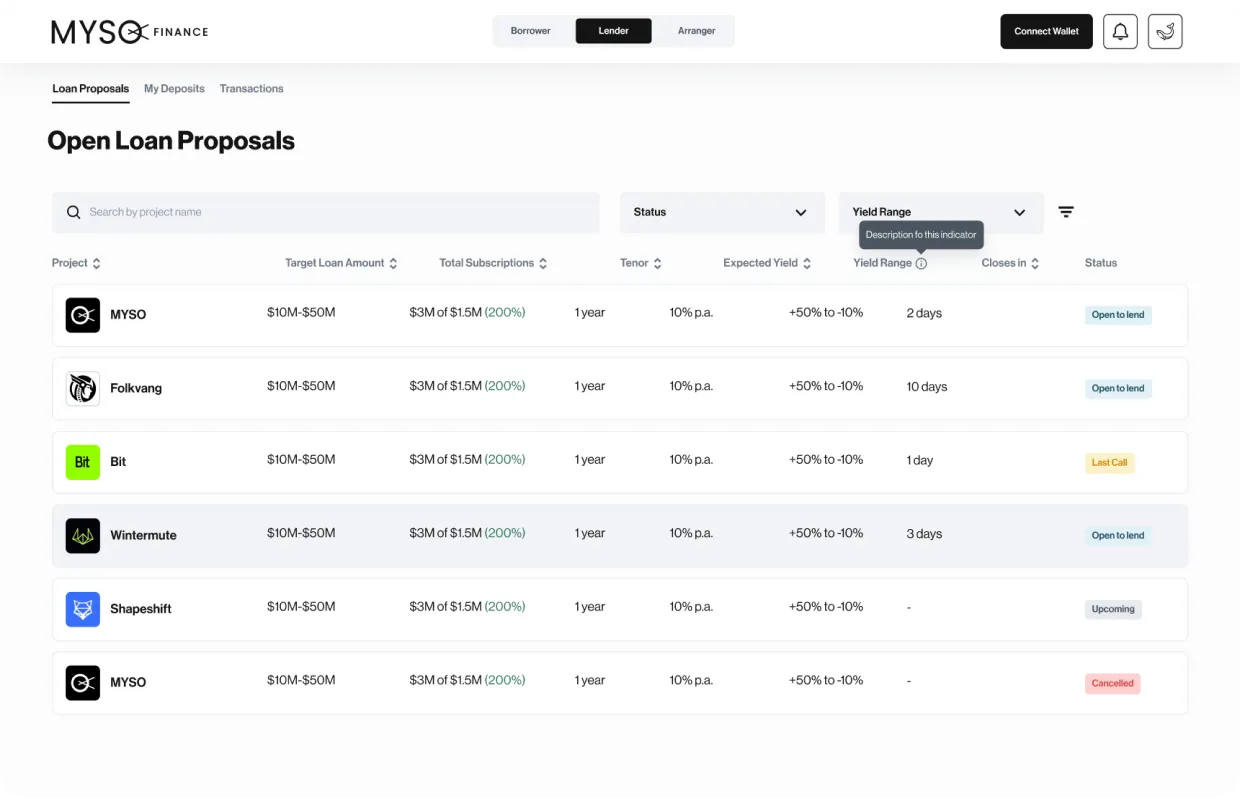Open the notifications bell icon
Screen dimensions: 1240x798
point(1120,31)
